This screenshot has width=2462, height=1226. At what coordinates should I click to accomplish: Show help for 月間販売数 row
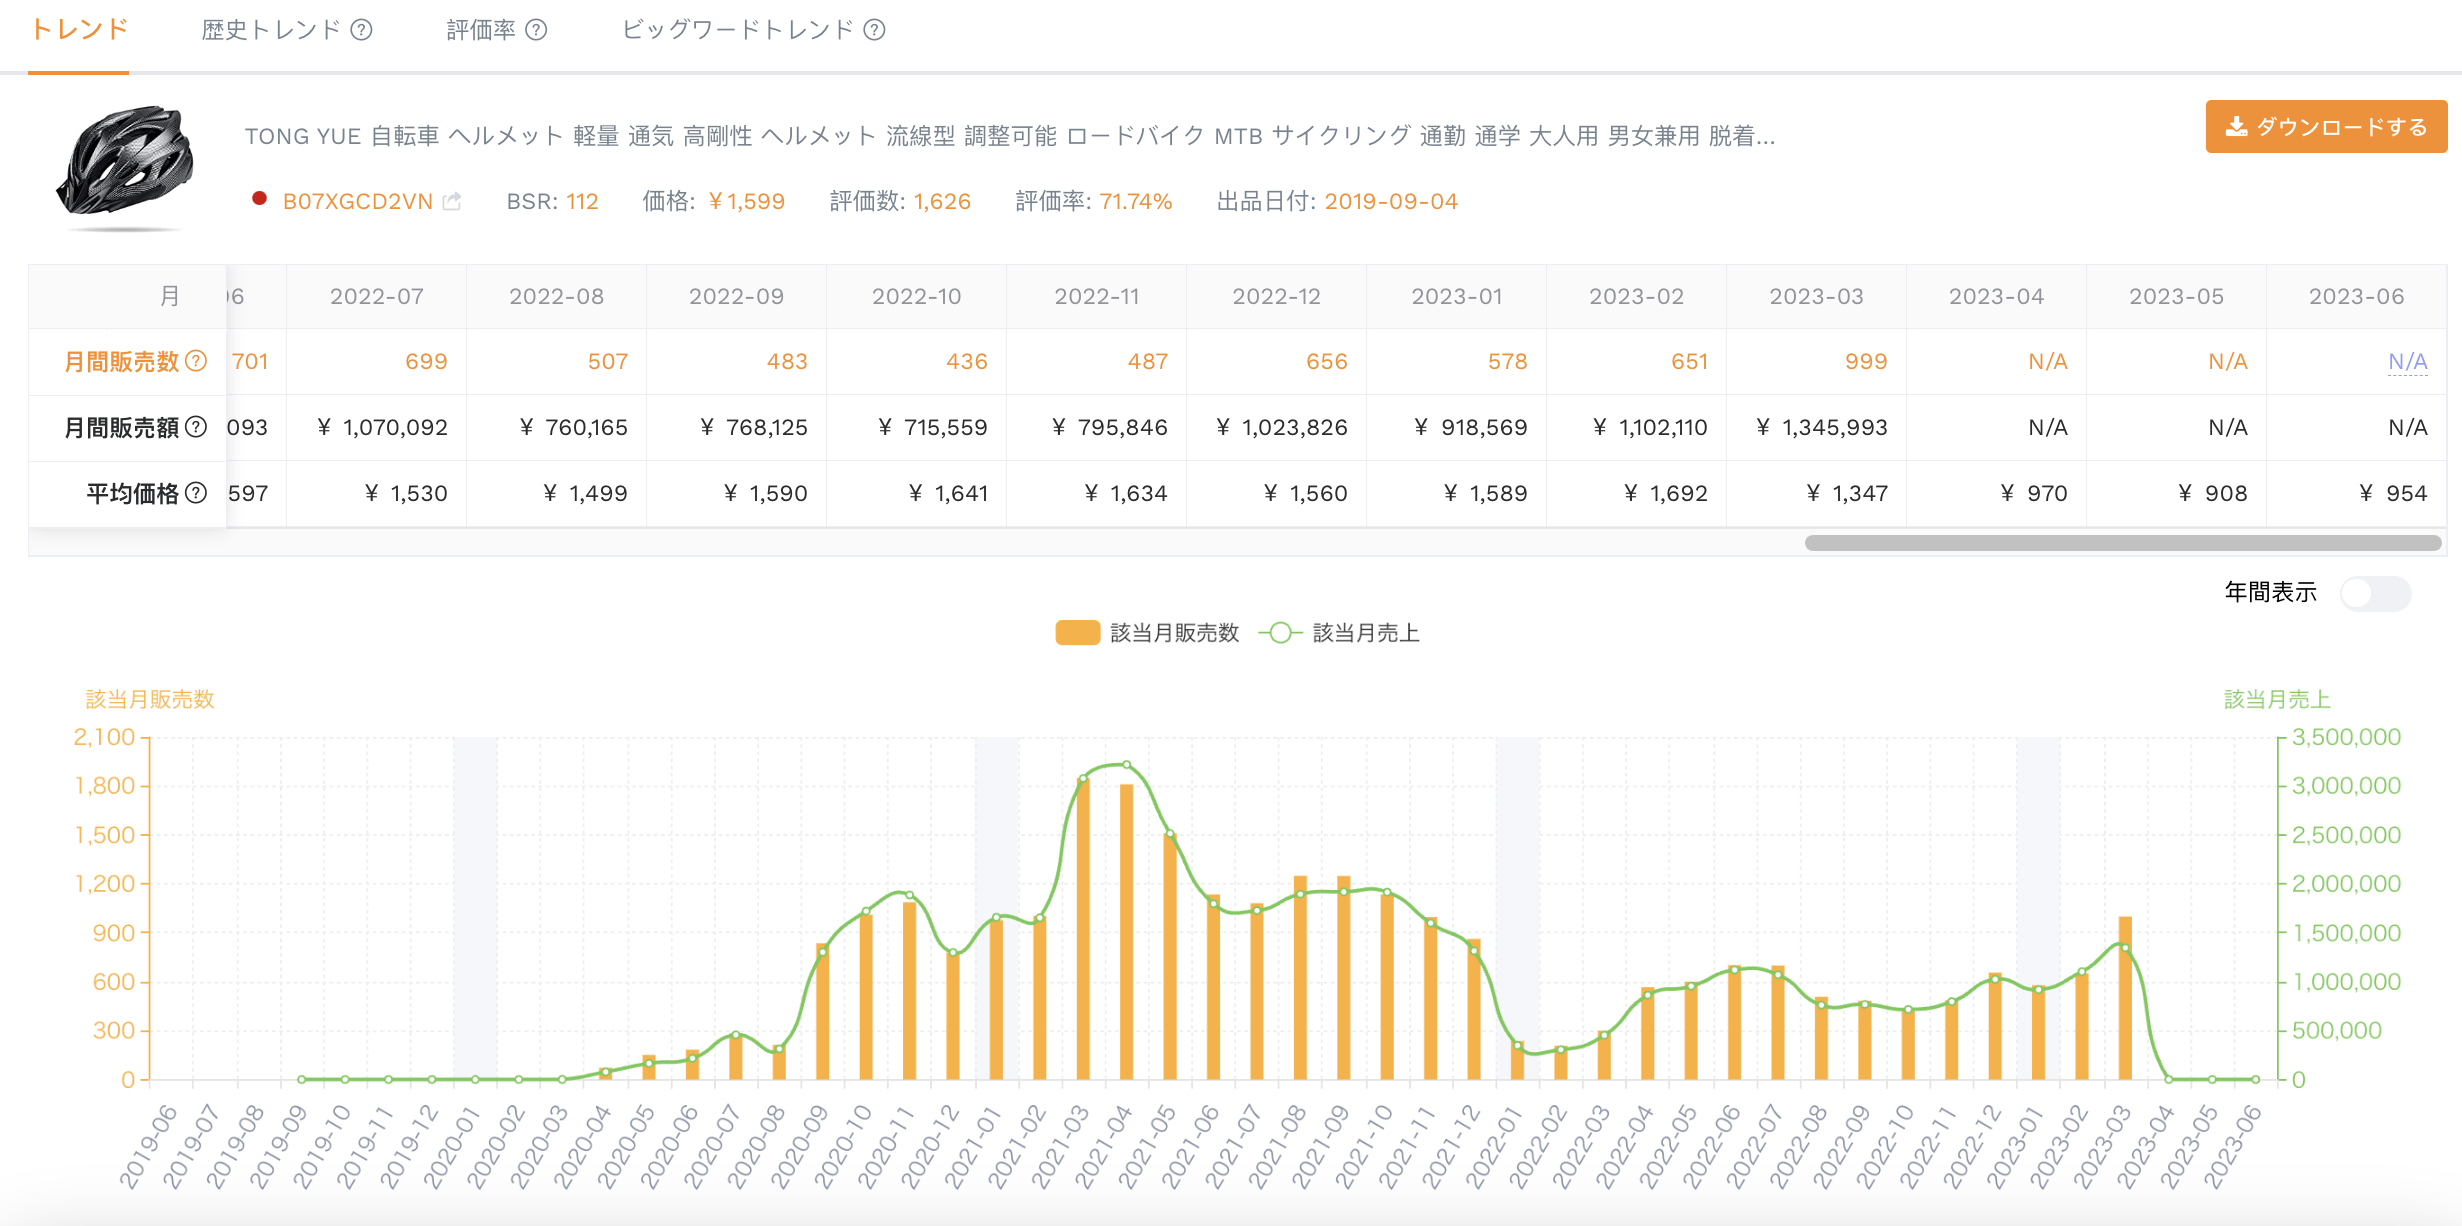(197, 361)
